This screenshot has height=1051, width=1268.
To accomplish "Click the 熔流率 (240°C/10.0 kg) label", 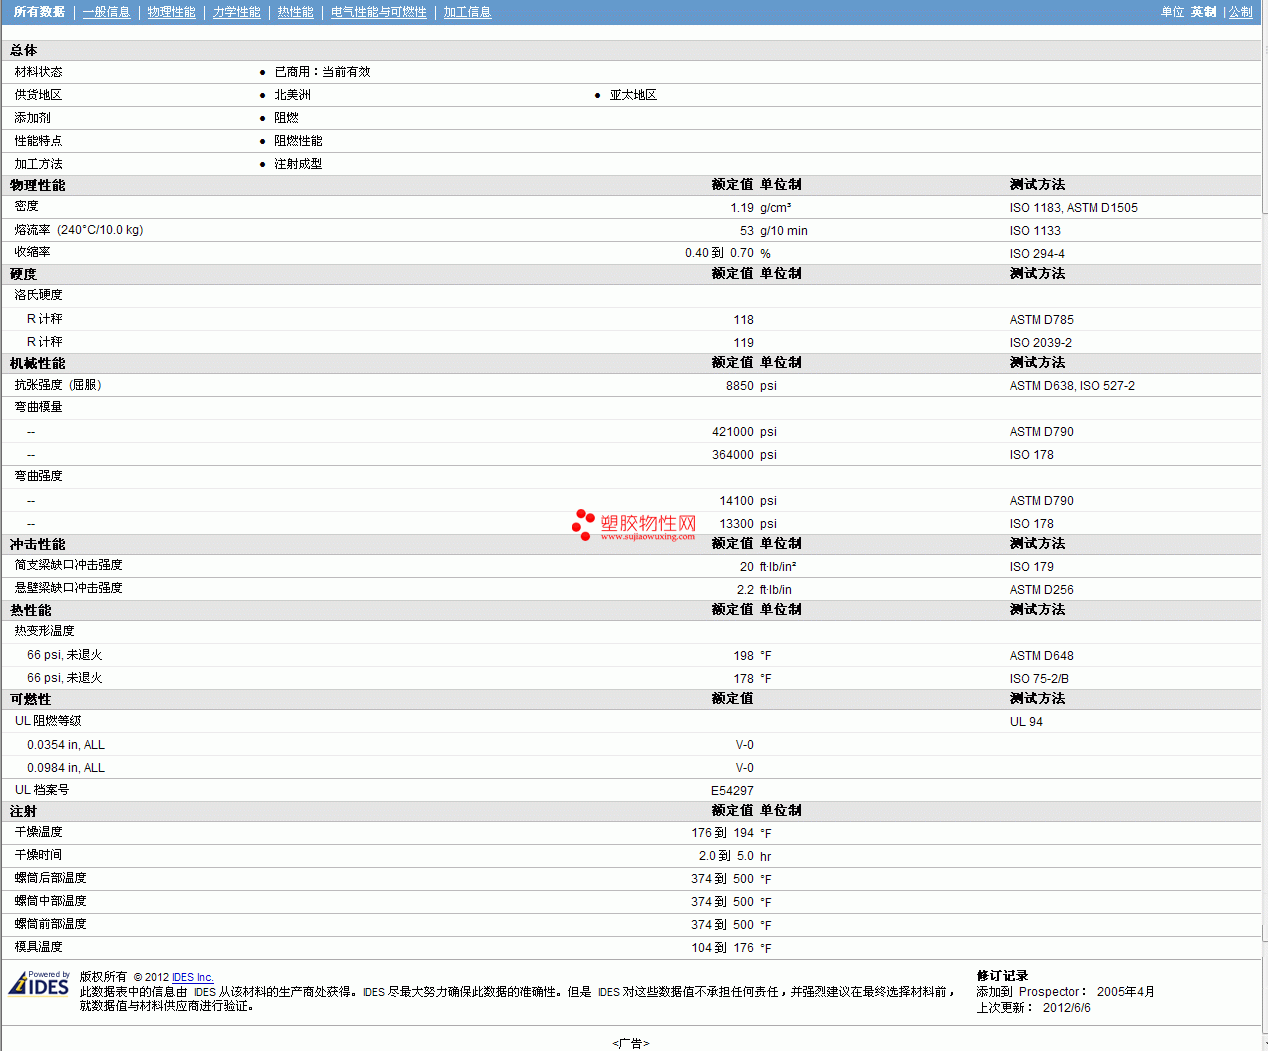I will [x=79, y=230].
